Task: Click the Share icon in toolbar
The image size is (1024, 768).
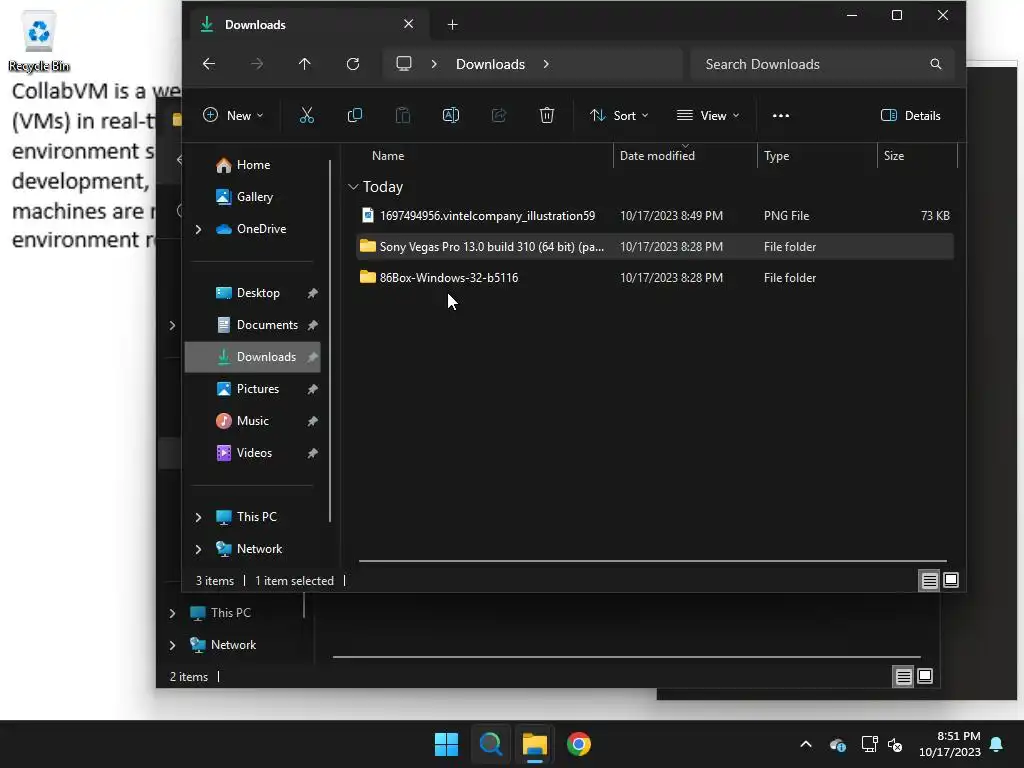Action: (x=499, y=116)
